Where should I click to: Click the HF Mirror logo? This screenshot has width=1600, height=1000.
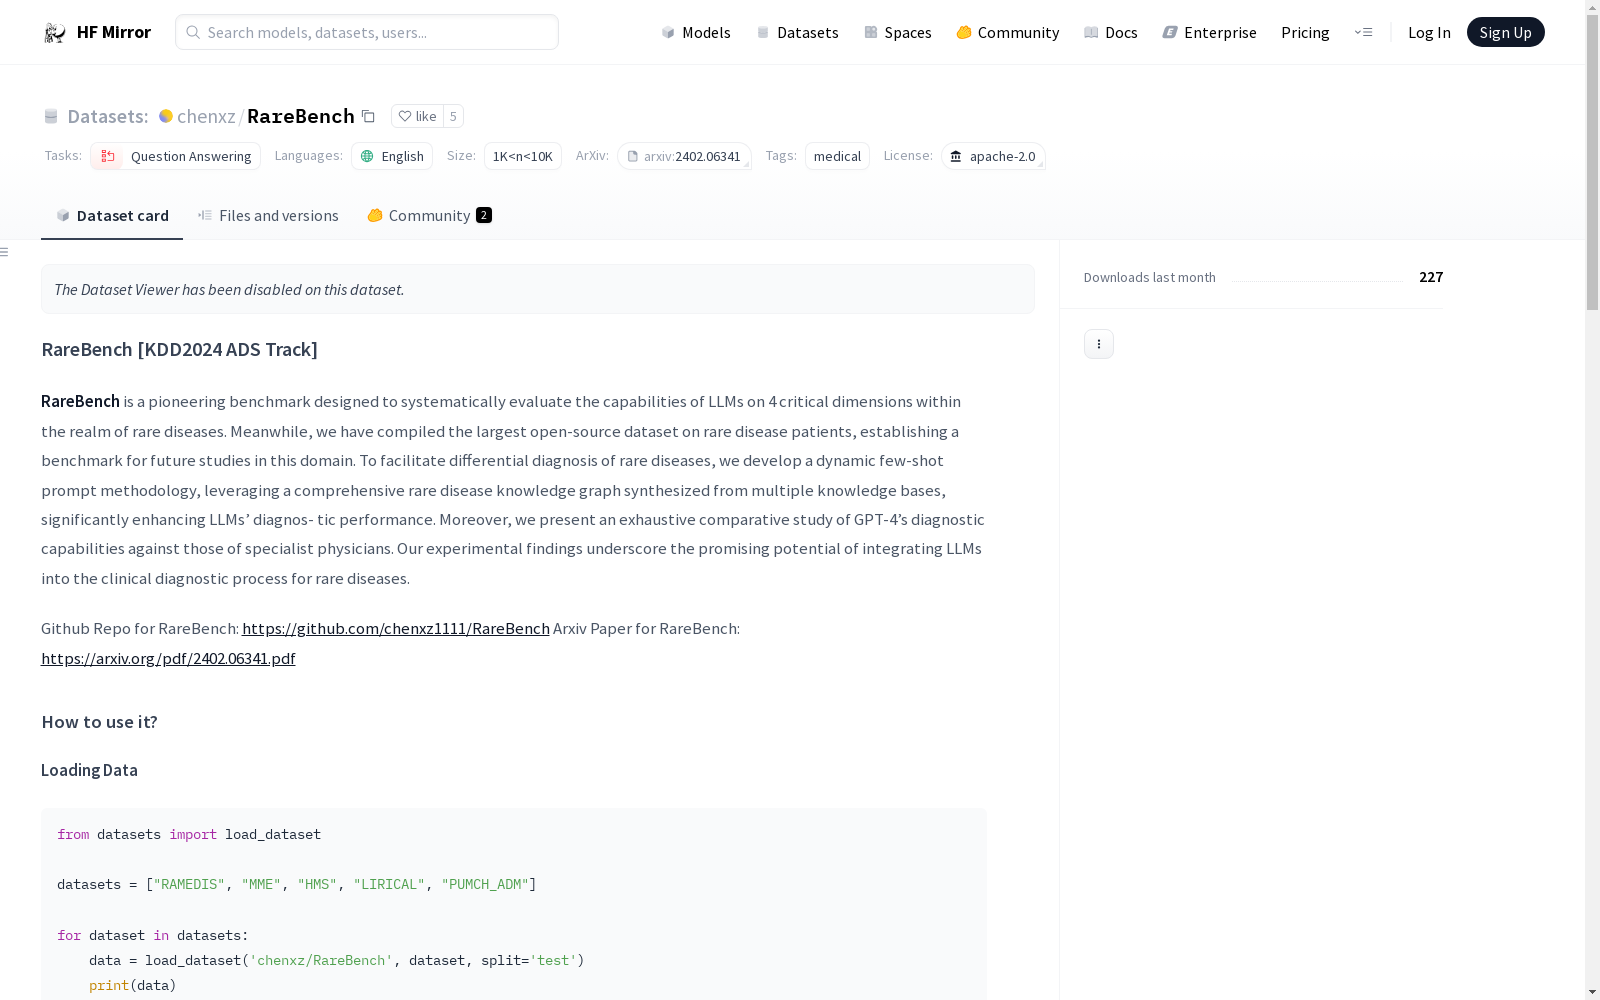point(97,32)
